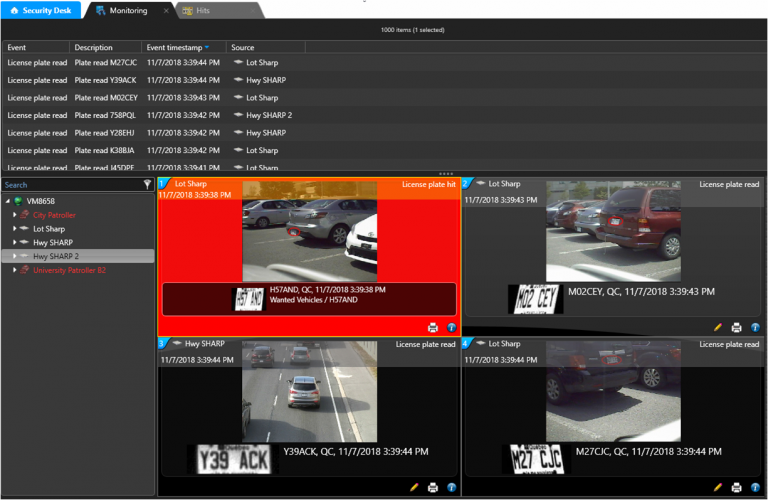Expand the Lot Sharp tree item
The height and width of the screenshot is (500, 768).
(15, 229)
